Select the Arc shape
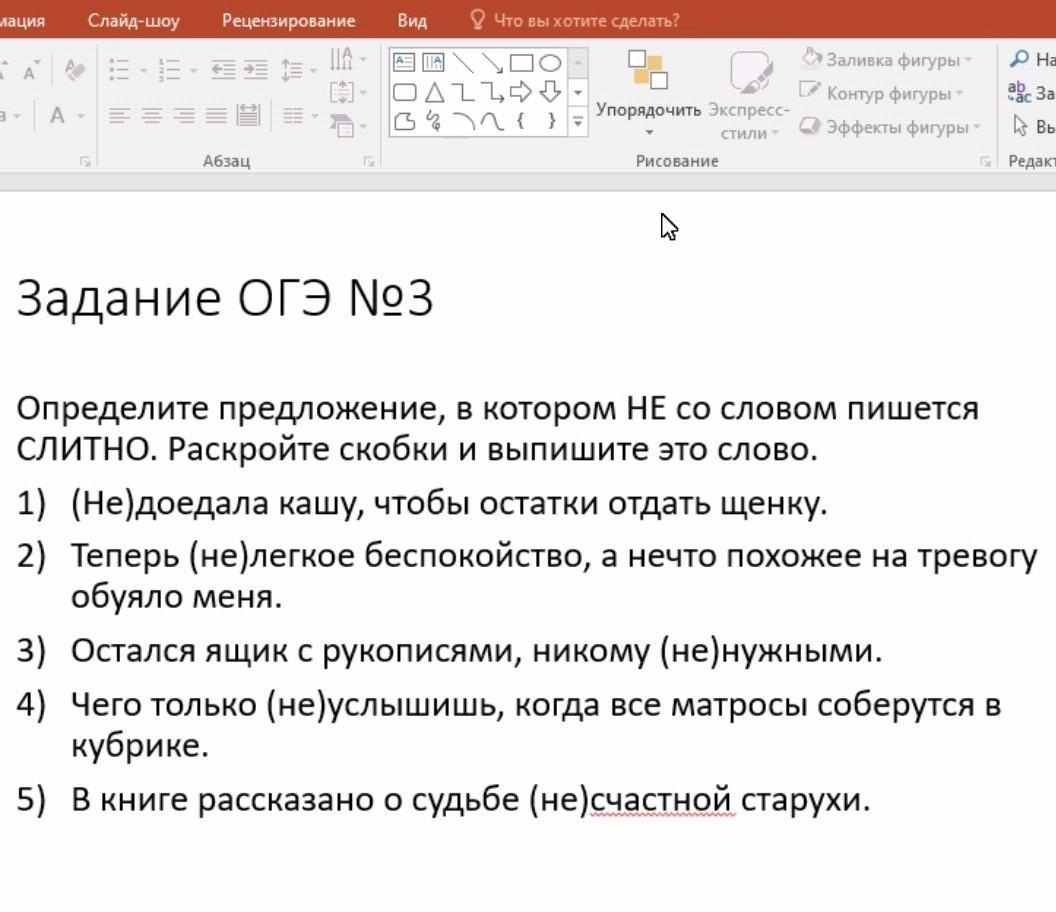This screenshot has width=1056, height=912. click(x=463, y=121)
